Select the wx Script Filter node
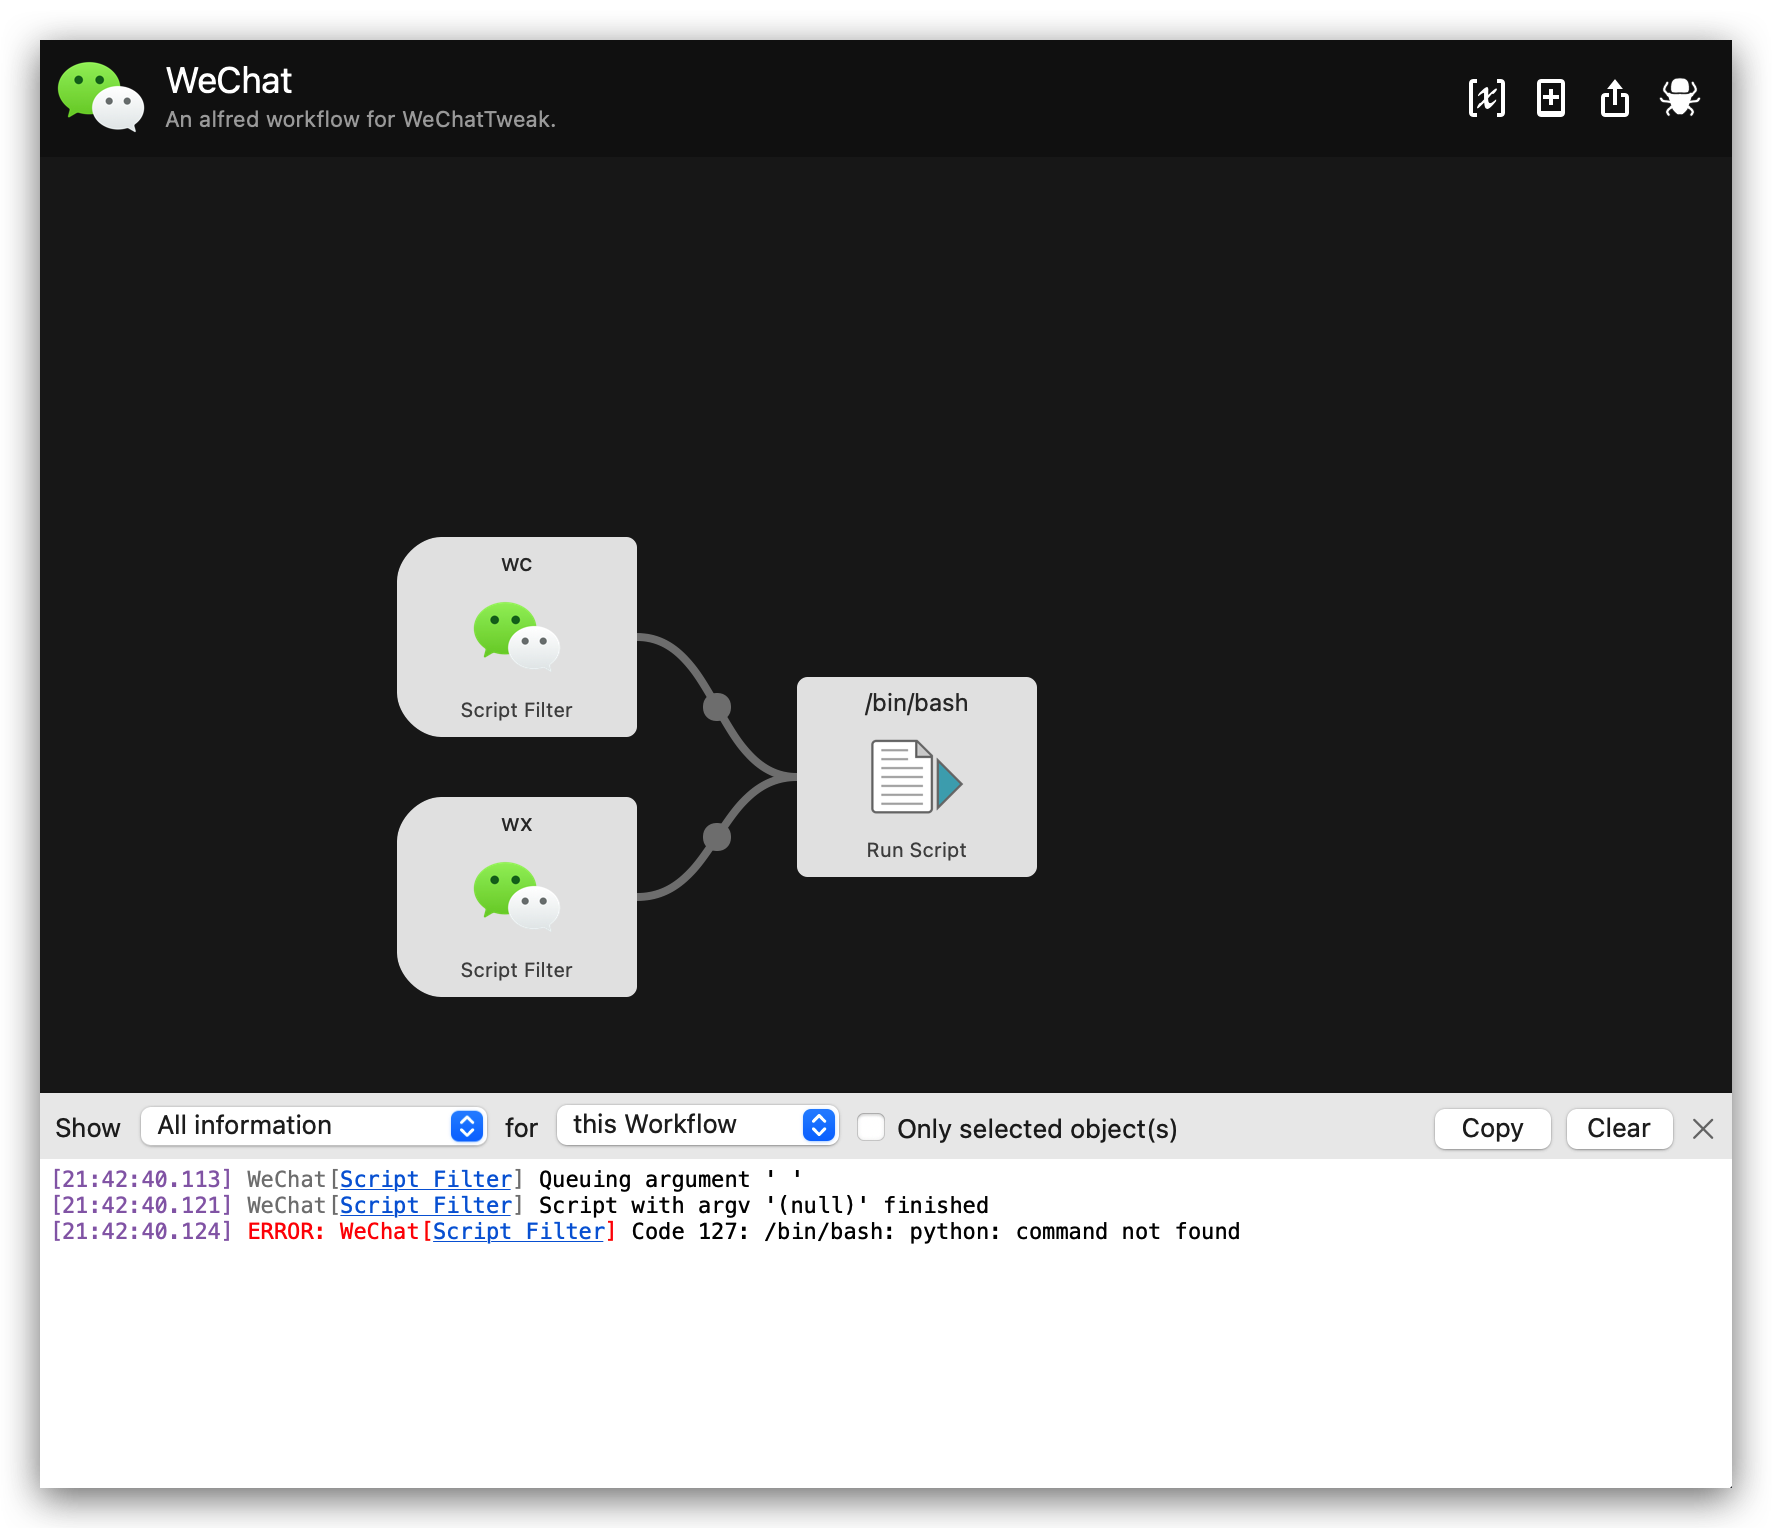This screenshot has width=1772, height=1528. pyautogui.click(x=516, y=897)
